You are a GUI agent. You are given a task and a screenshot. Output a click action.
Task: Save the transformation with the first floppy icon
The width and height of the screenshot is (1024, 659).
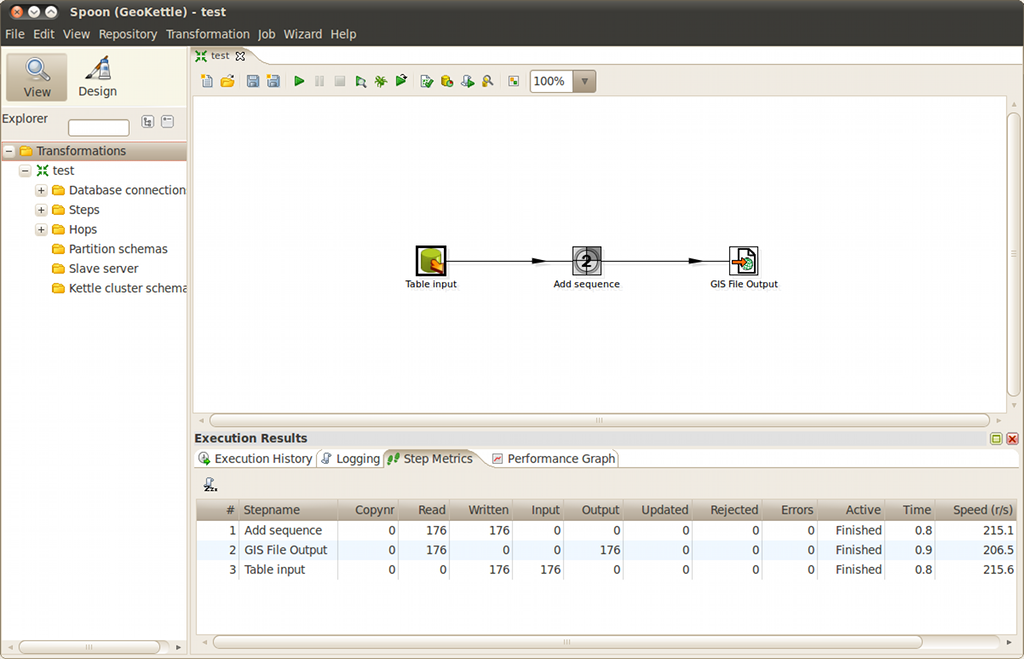pos(253,81)
